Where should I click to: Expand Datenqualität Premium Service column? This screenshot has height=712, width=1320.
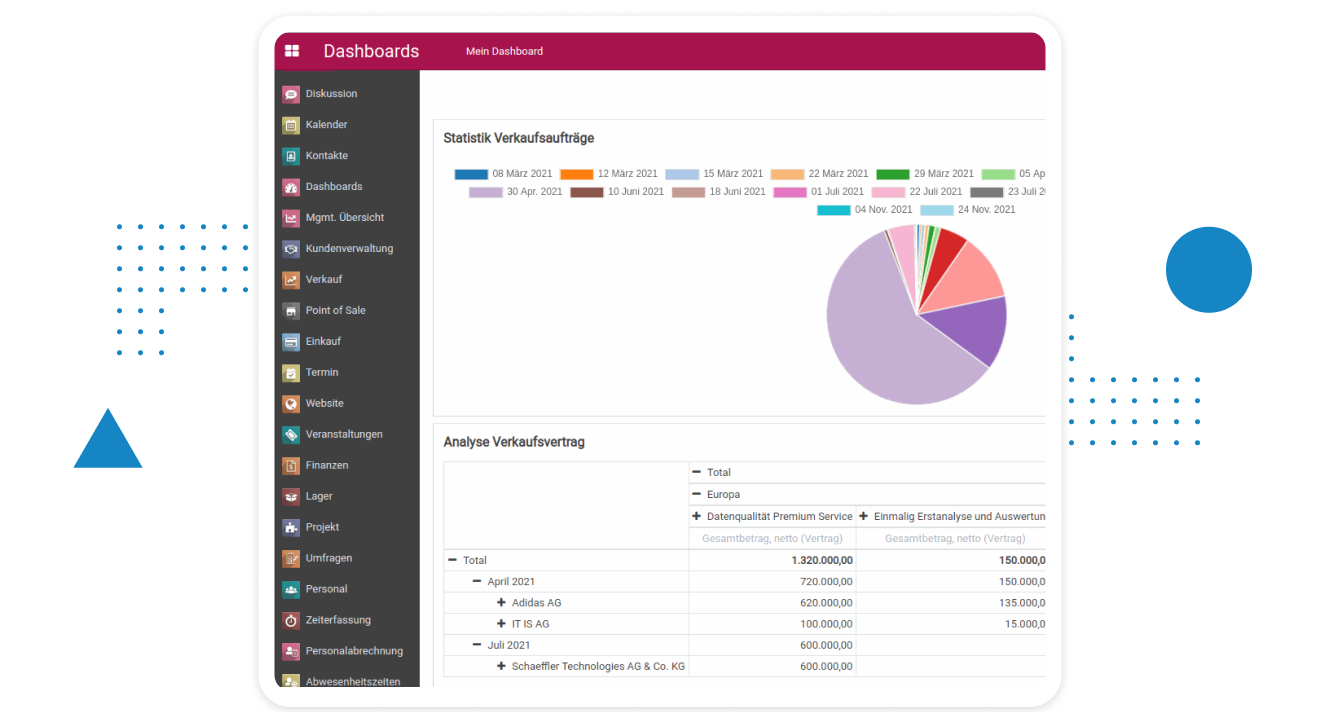coord(696,517)
